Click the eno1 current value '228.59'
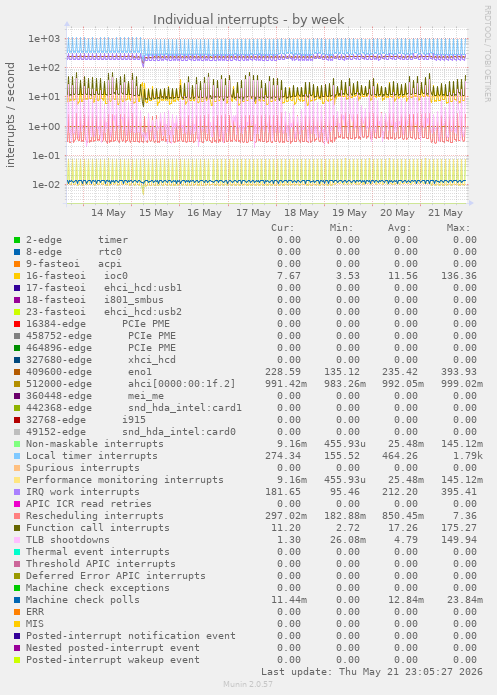This screenshot has height=695, width=497. (283, 372)
